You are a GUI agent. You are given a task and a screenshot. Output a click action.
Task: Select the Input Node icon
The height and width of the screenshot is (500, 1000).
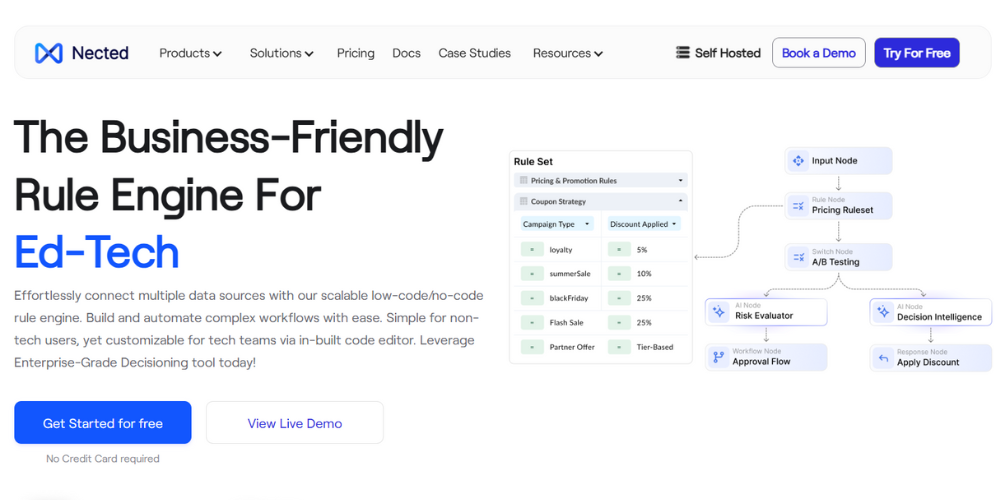click(798, 161)
